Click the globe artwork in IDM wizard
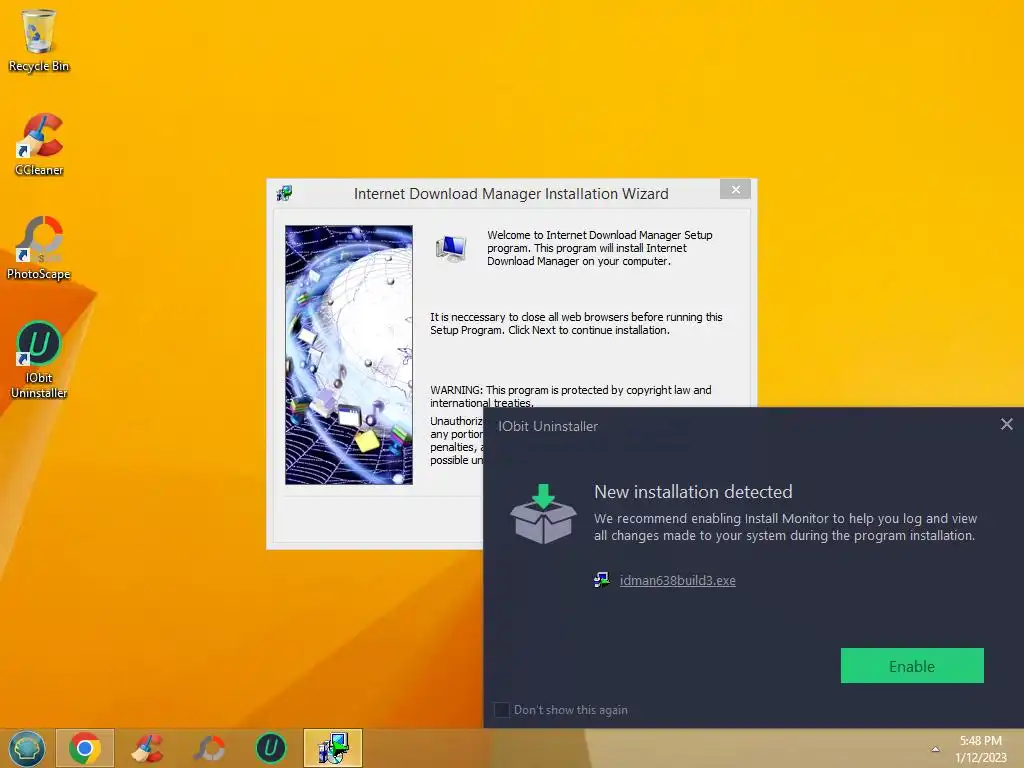1024x768 pixels. pos(349,355)
